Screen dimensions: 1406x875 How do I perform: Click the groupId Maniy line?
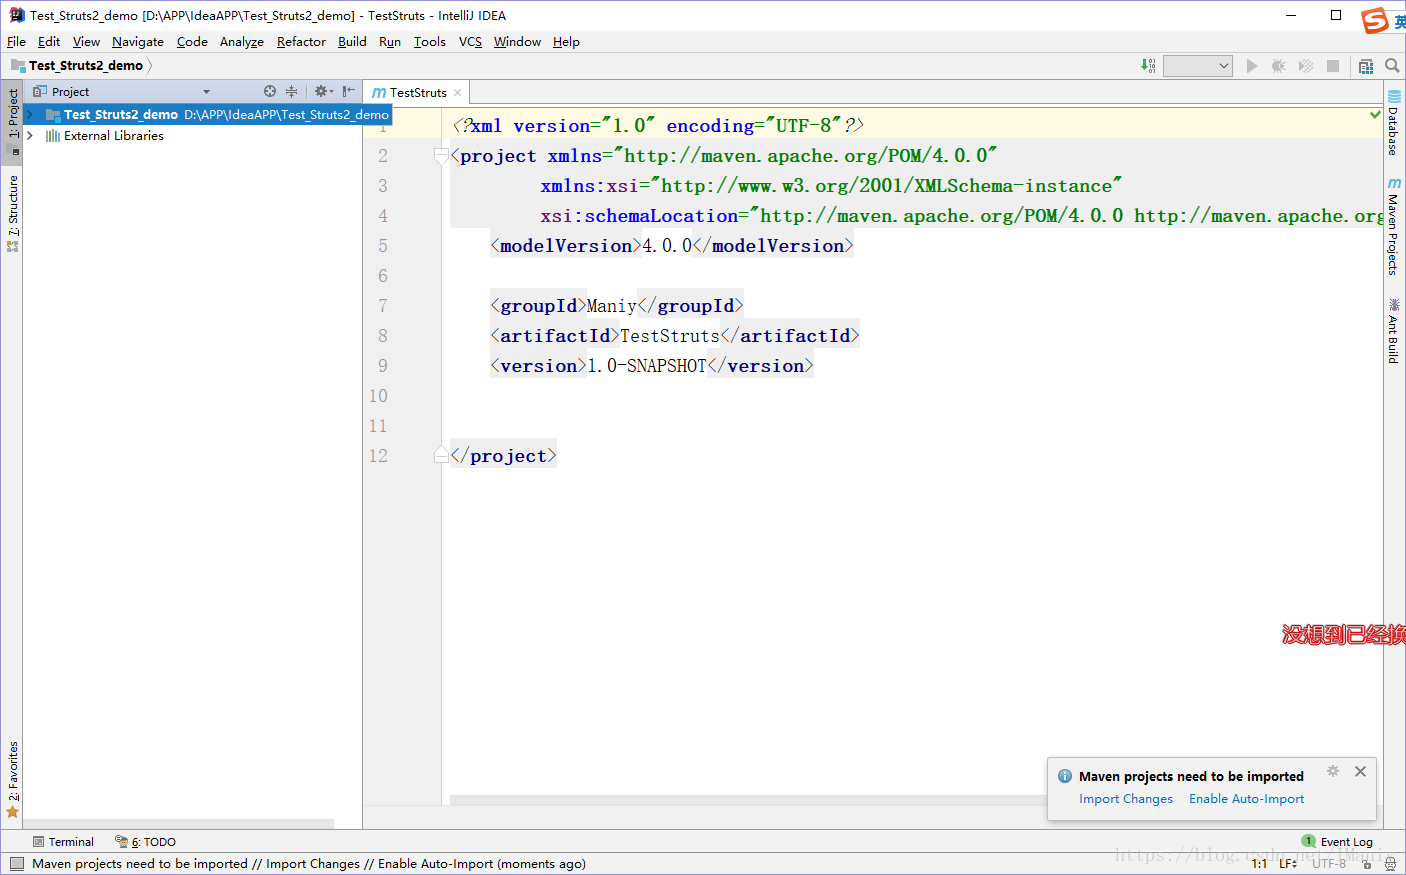coord(617,306)
